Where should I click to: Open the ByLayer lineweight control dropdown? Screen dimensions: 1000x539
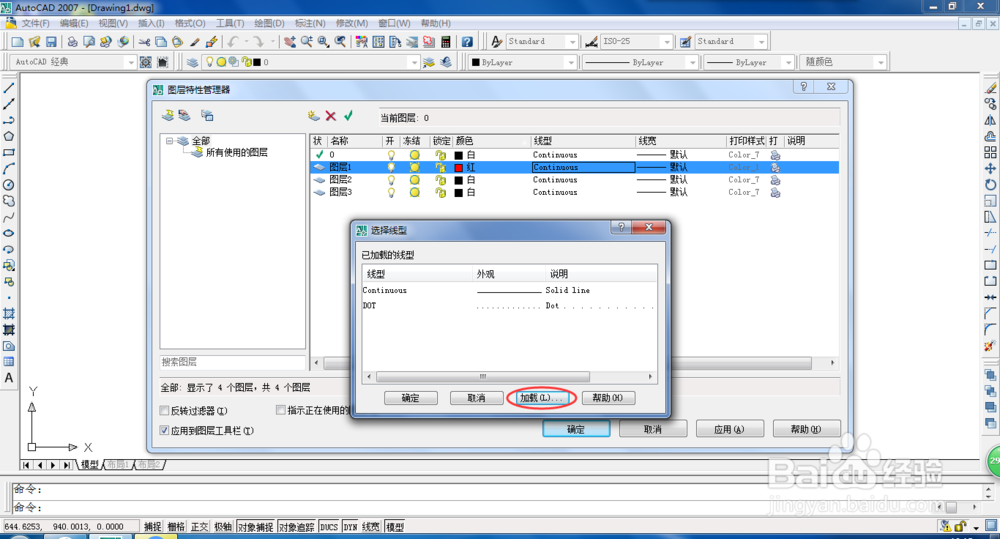[x=788, y=63]
